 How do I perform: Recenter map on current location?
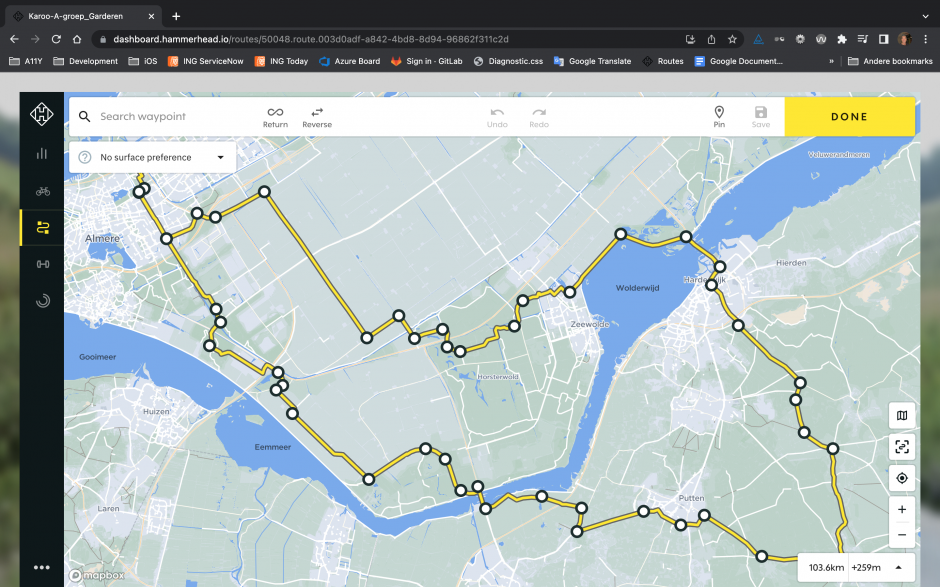[902, 478]
